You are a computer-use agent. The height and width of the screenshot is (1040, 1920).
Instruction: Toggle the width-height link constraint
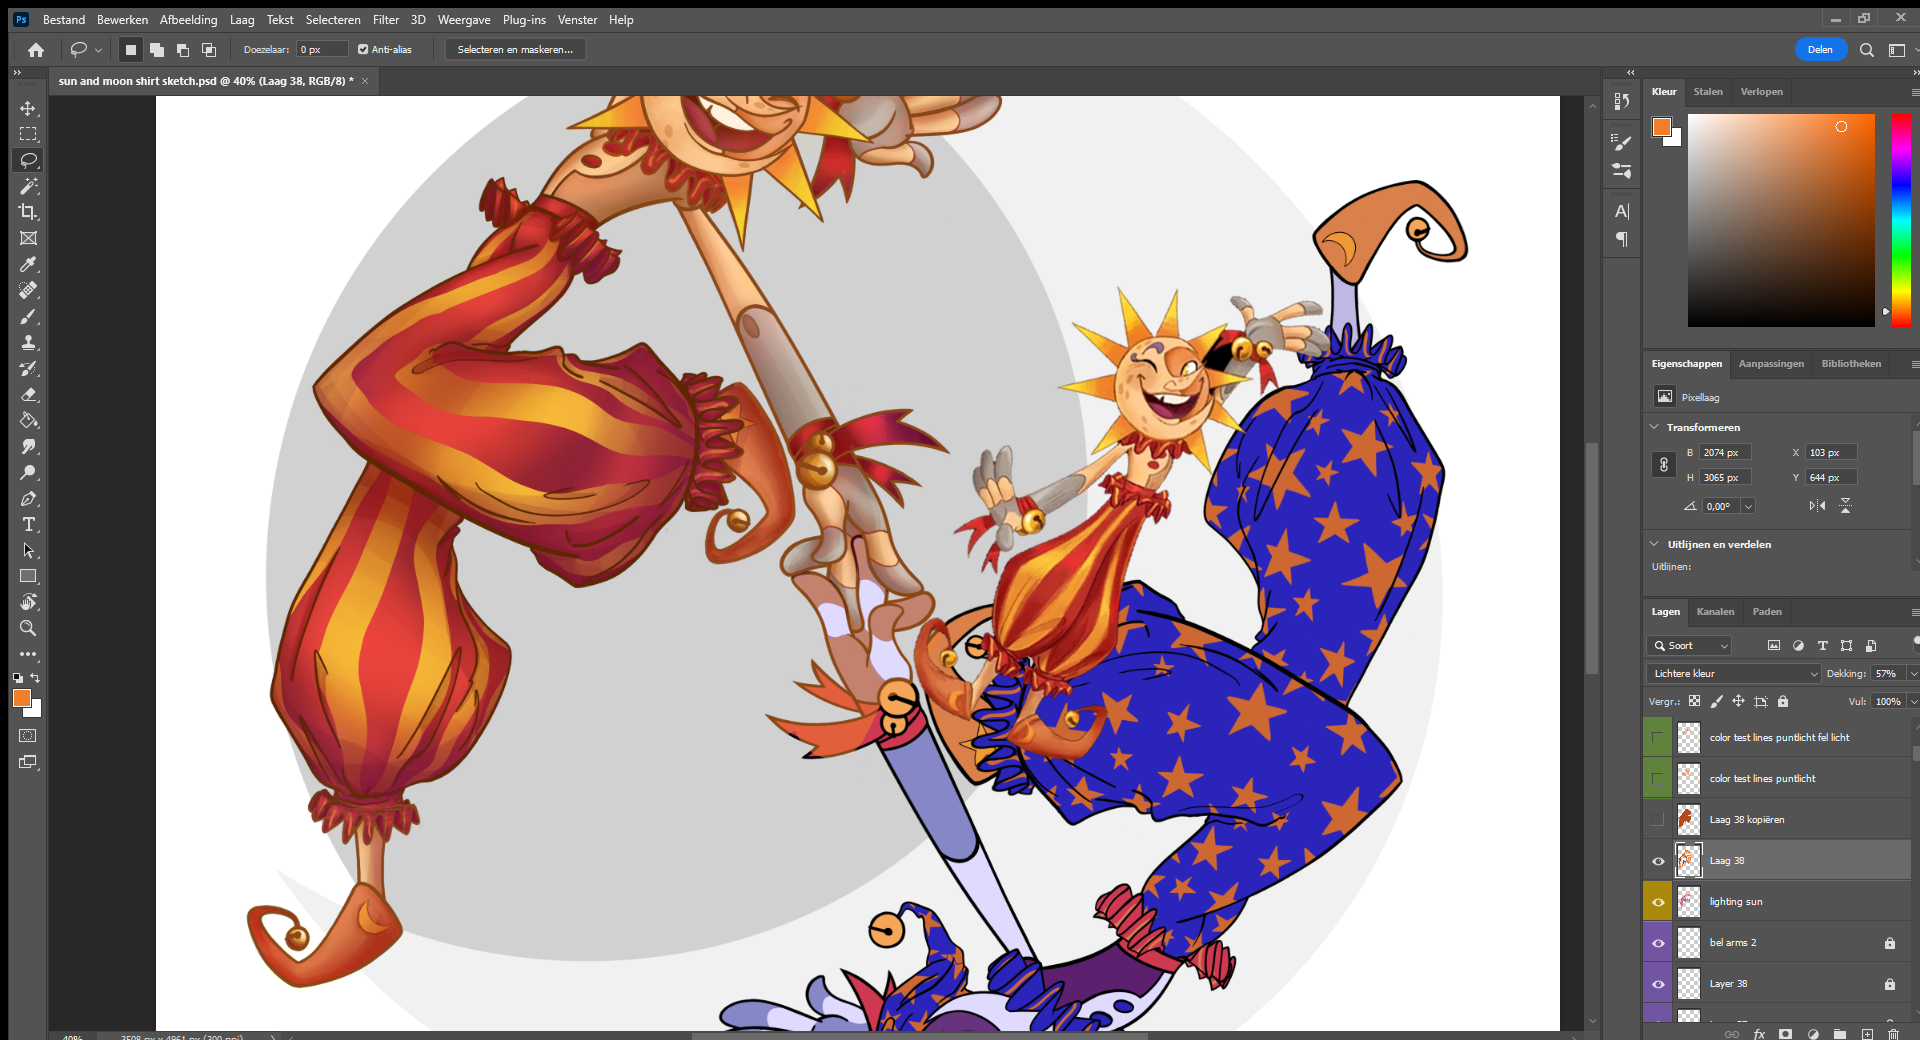[1663, 465]
